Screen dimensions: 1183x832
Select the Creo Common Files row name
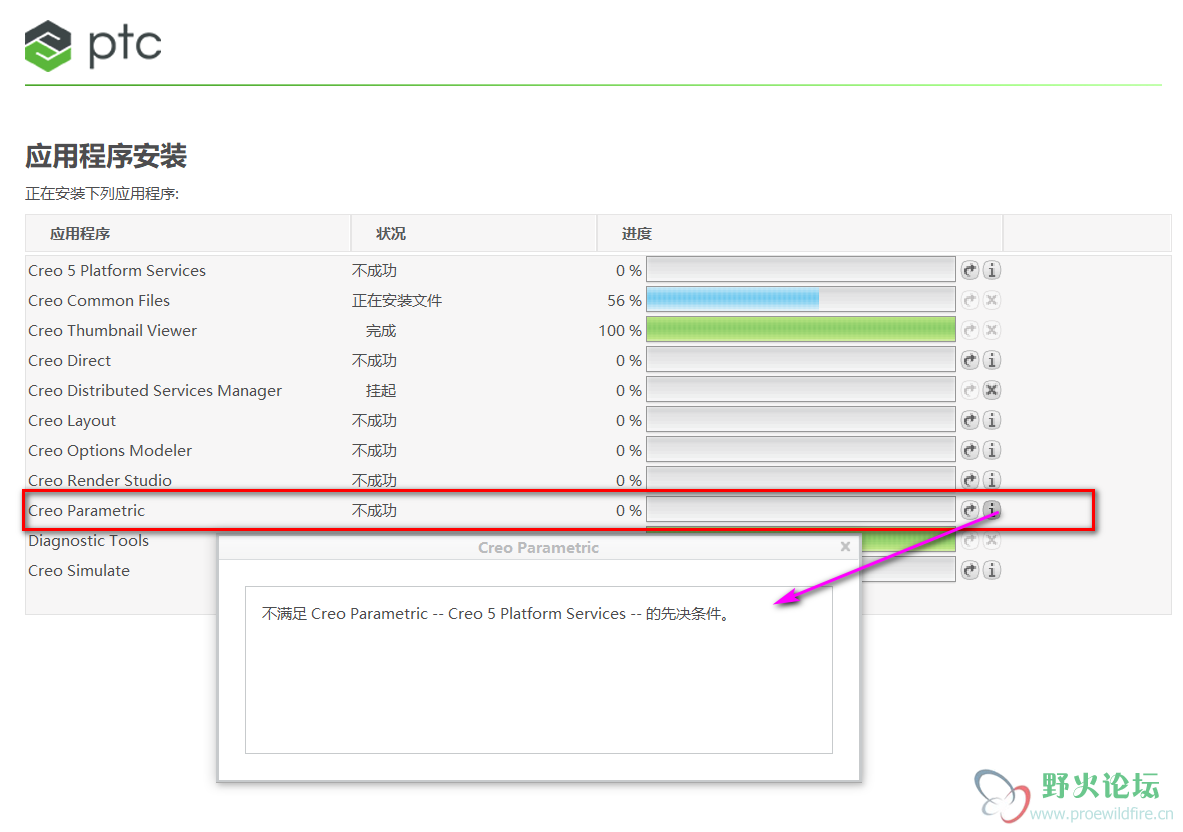[99, 300]
